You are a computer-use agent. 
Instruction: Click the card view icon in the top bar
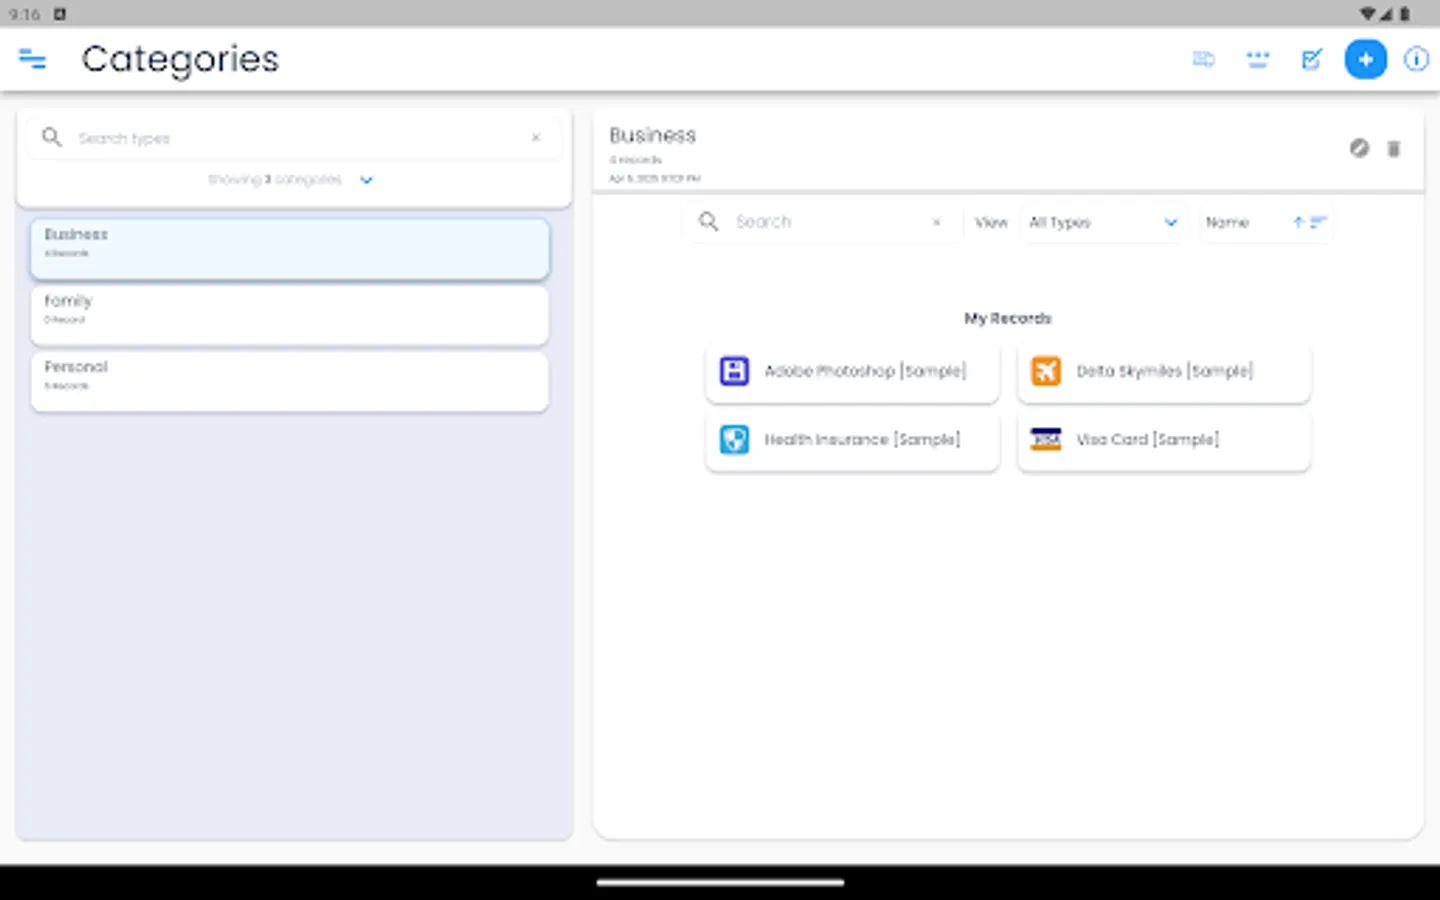click(1203, 59)
